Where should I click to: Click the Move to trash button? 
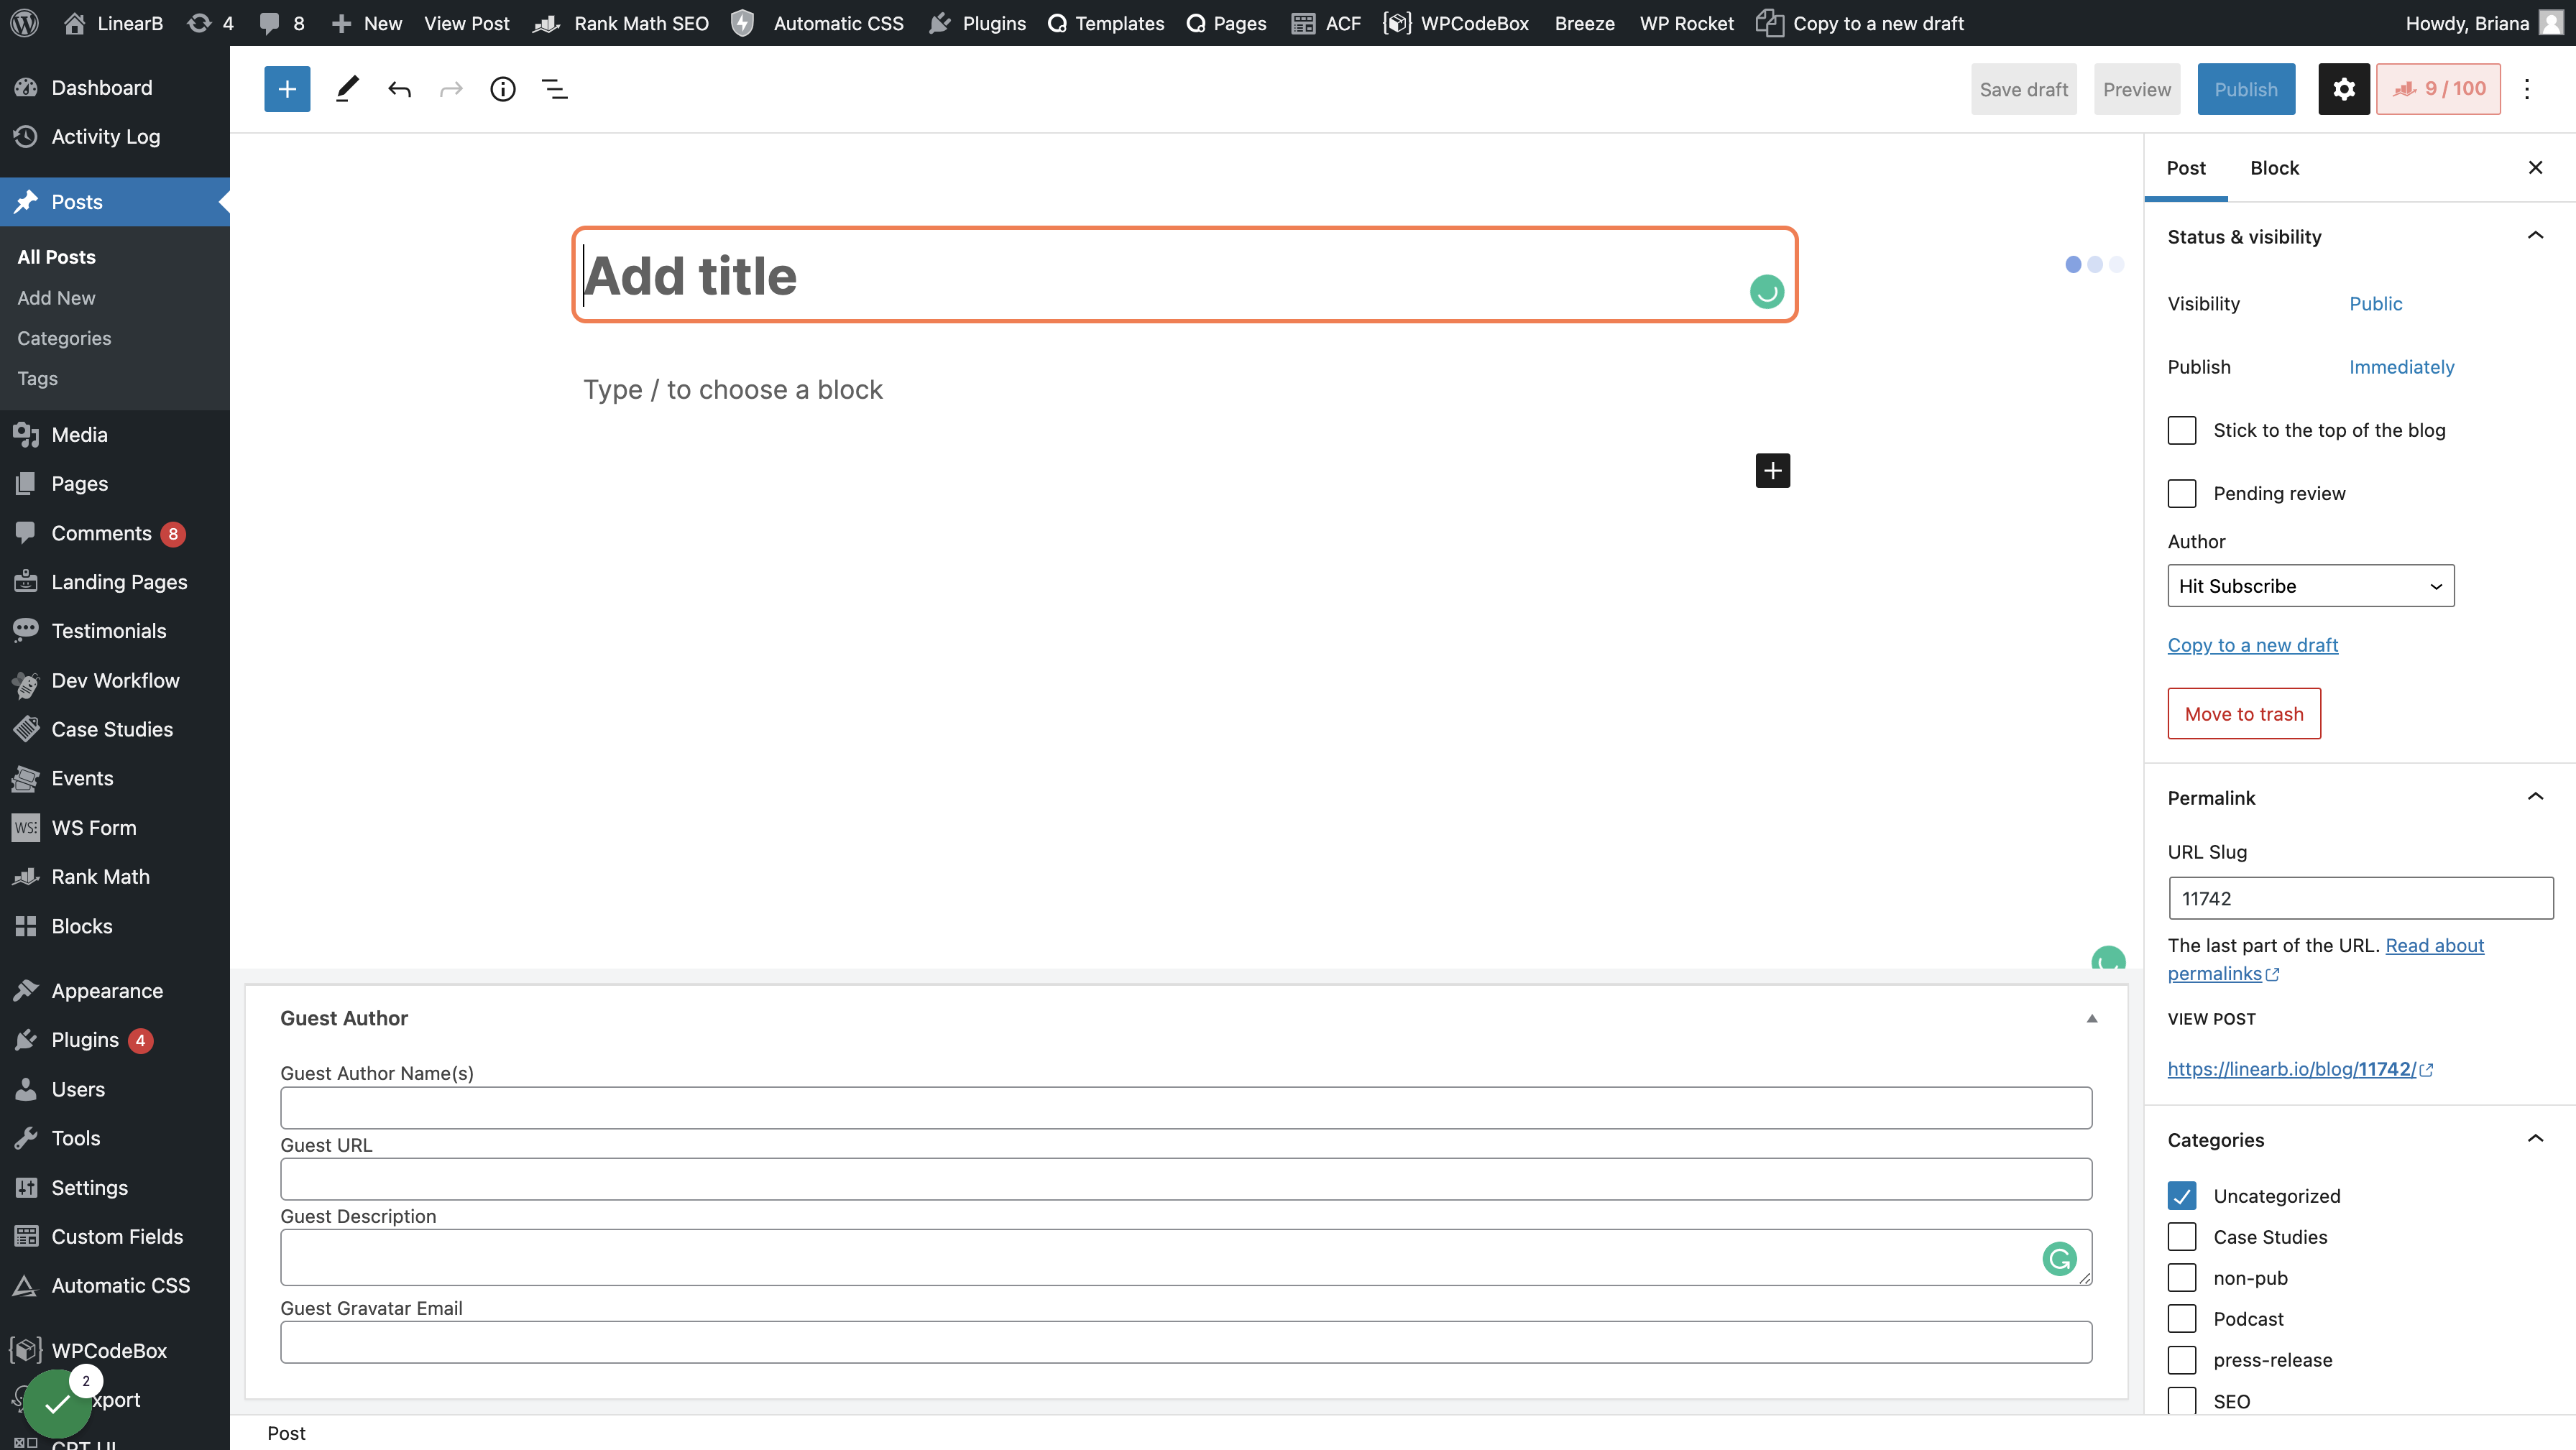[2244, 714]
